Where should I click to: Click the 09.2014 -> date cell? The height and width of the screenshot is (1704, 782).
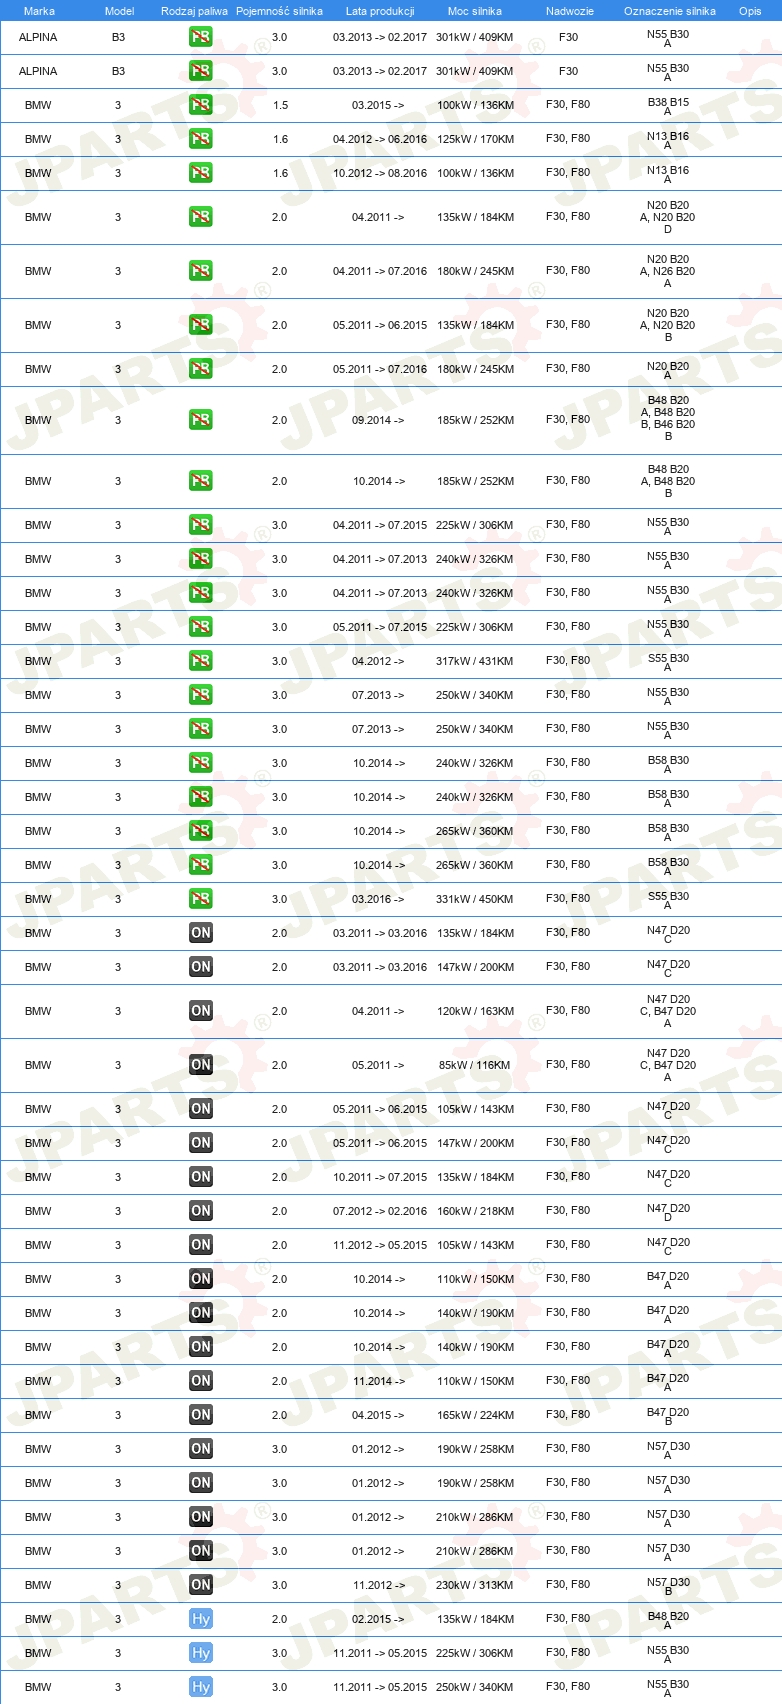[x=378, y=420]
